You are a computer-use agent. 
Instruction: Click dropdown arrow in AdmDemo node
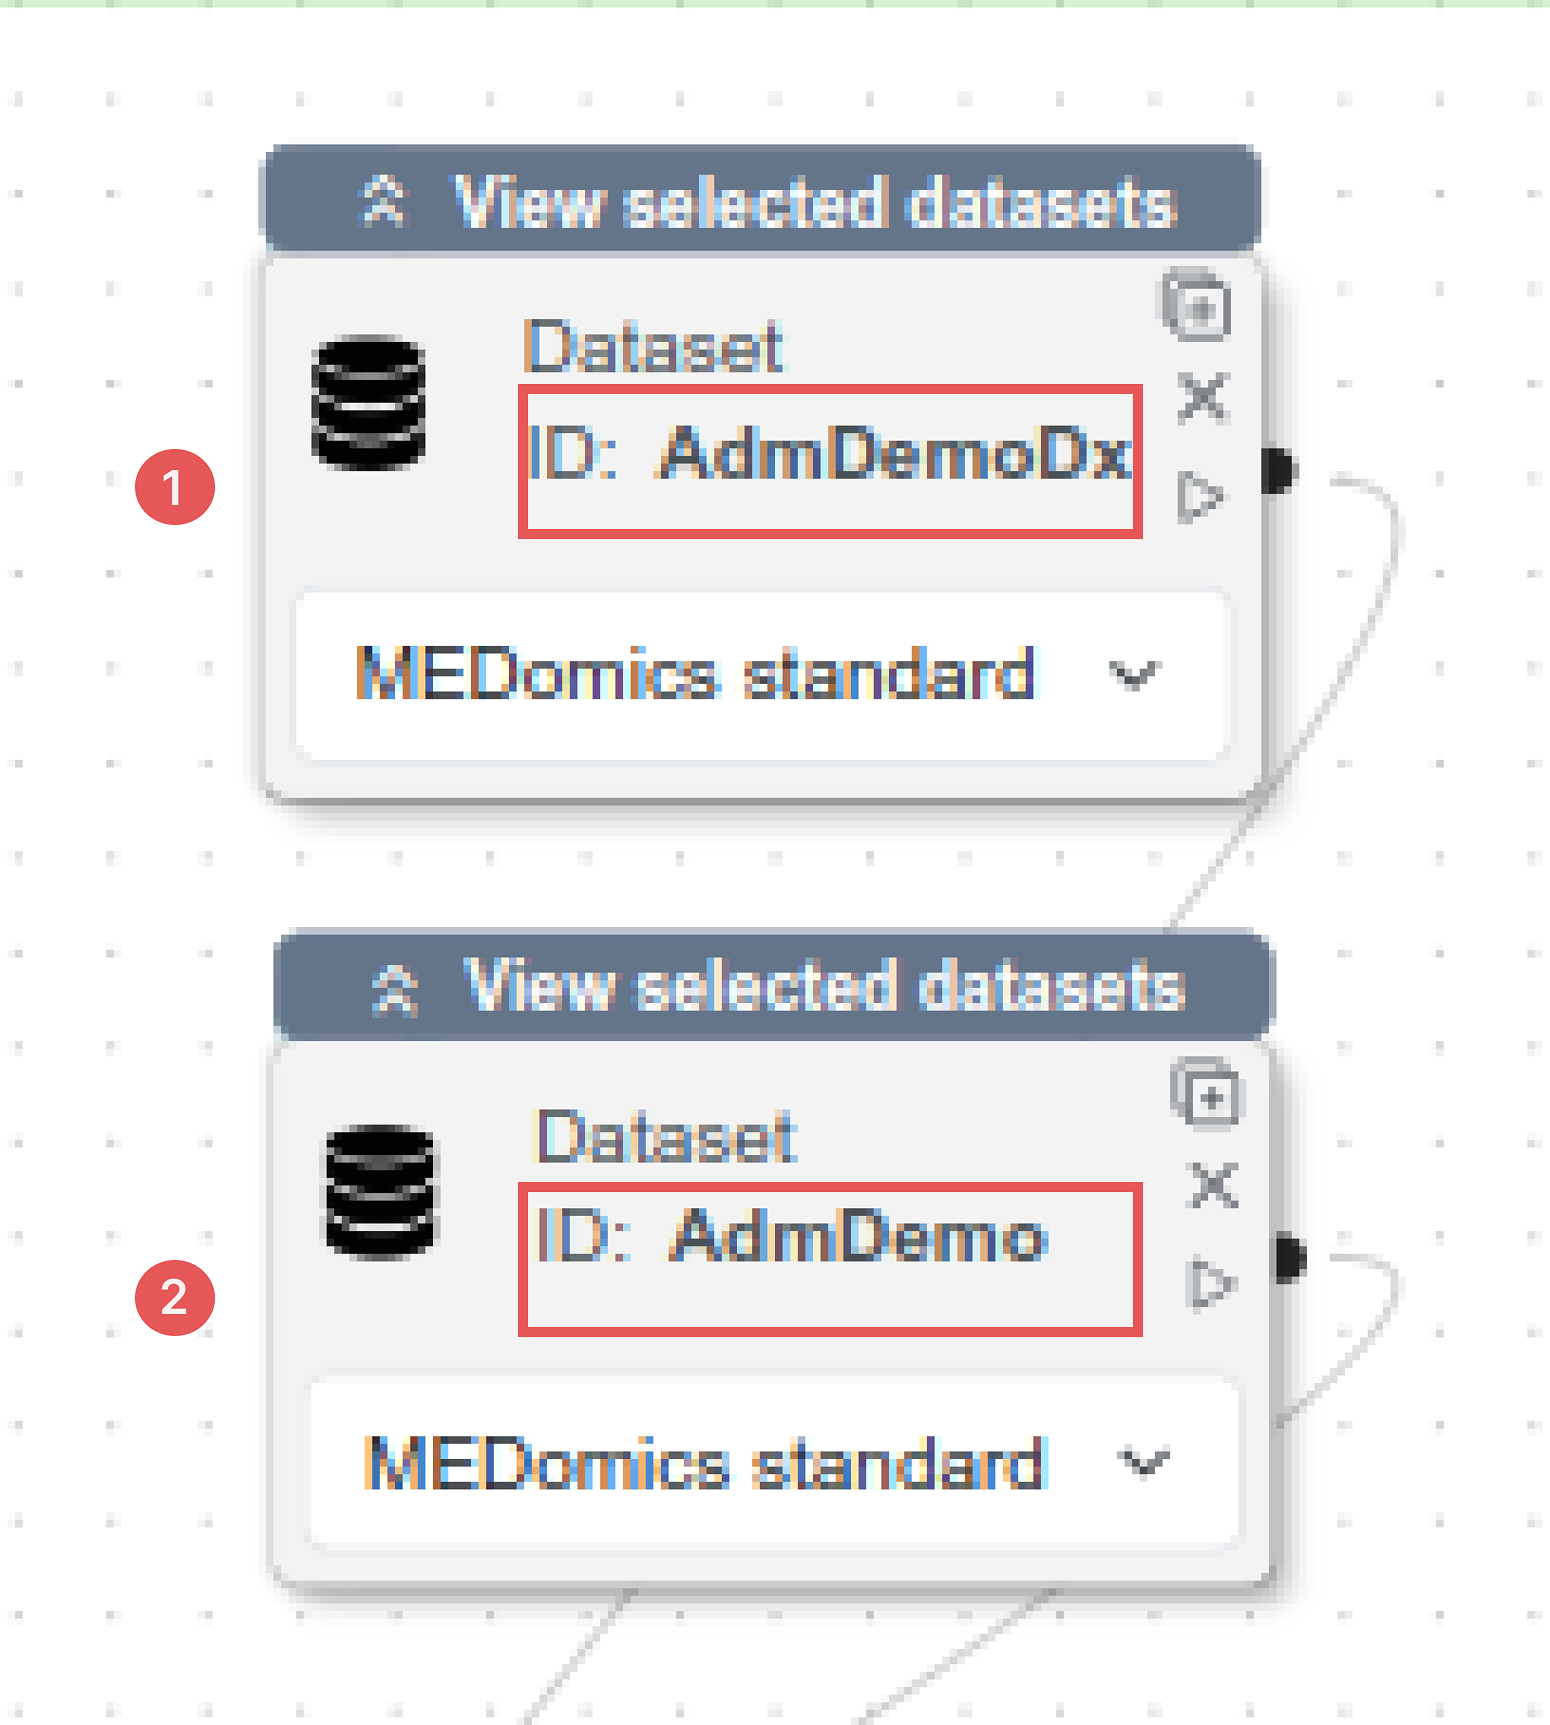1143,1464
